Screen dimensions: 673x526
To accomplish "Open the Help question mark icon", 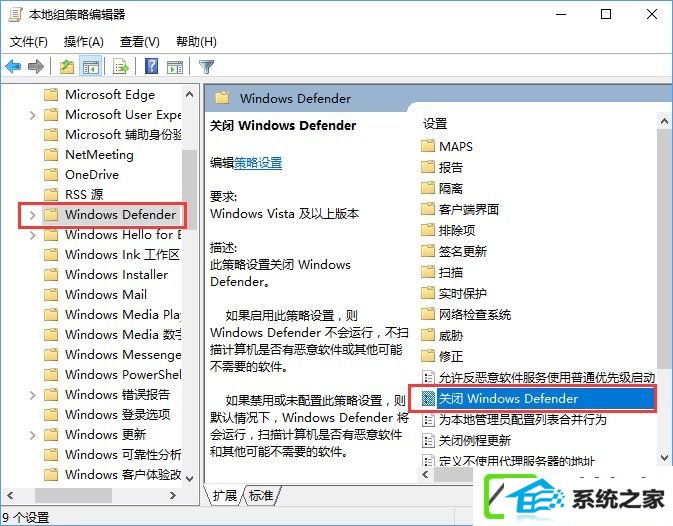I will [151, 67].
